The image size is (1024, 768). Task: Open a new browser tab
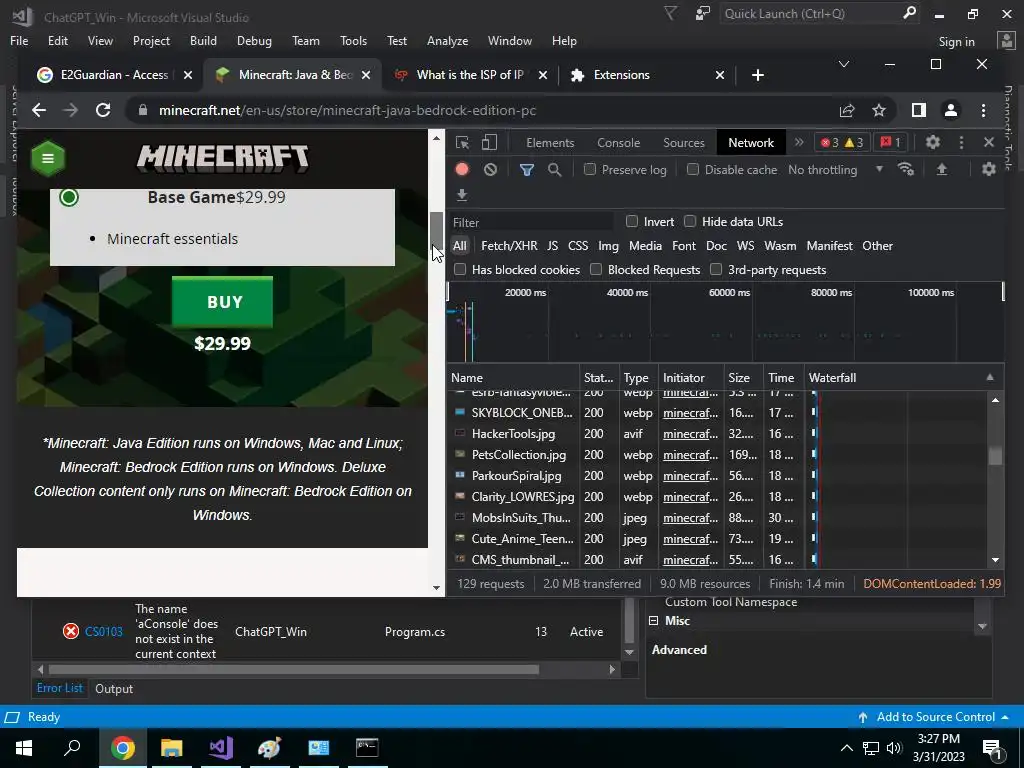pos(758,75)
